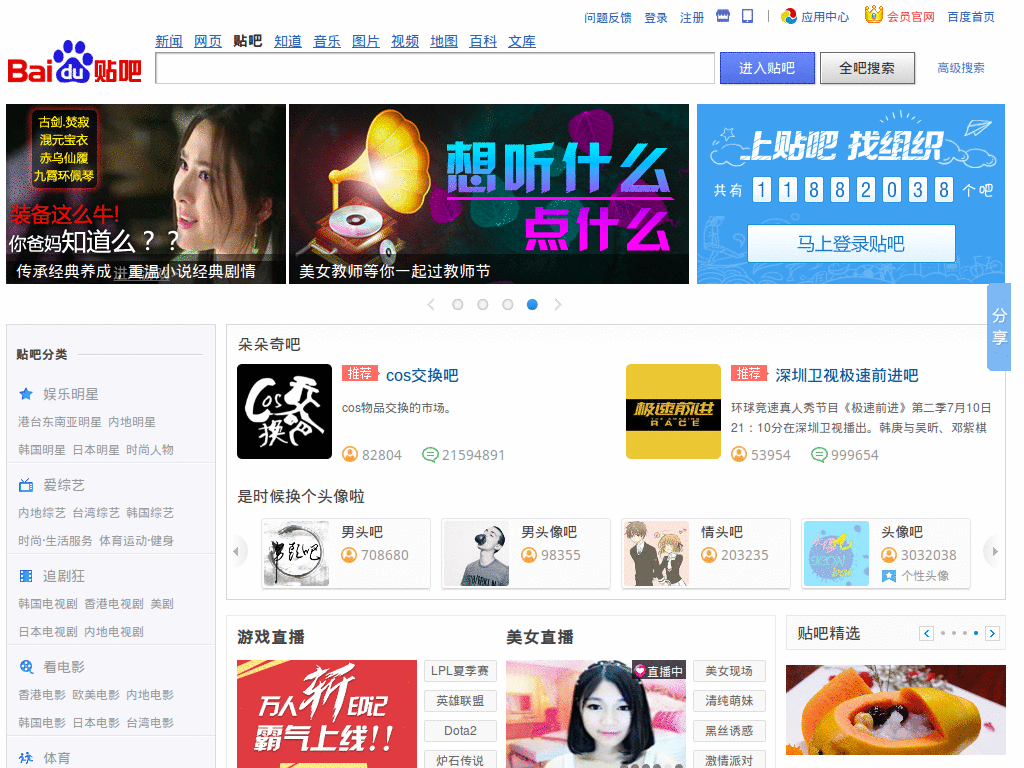Click post bubble icon beside 21594891
This screenshot has height=768, width=1024.
(x=430, y=455)
